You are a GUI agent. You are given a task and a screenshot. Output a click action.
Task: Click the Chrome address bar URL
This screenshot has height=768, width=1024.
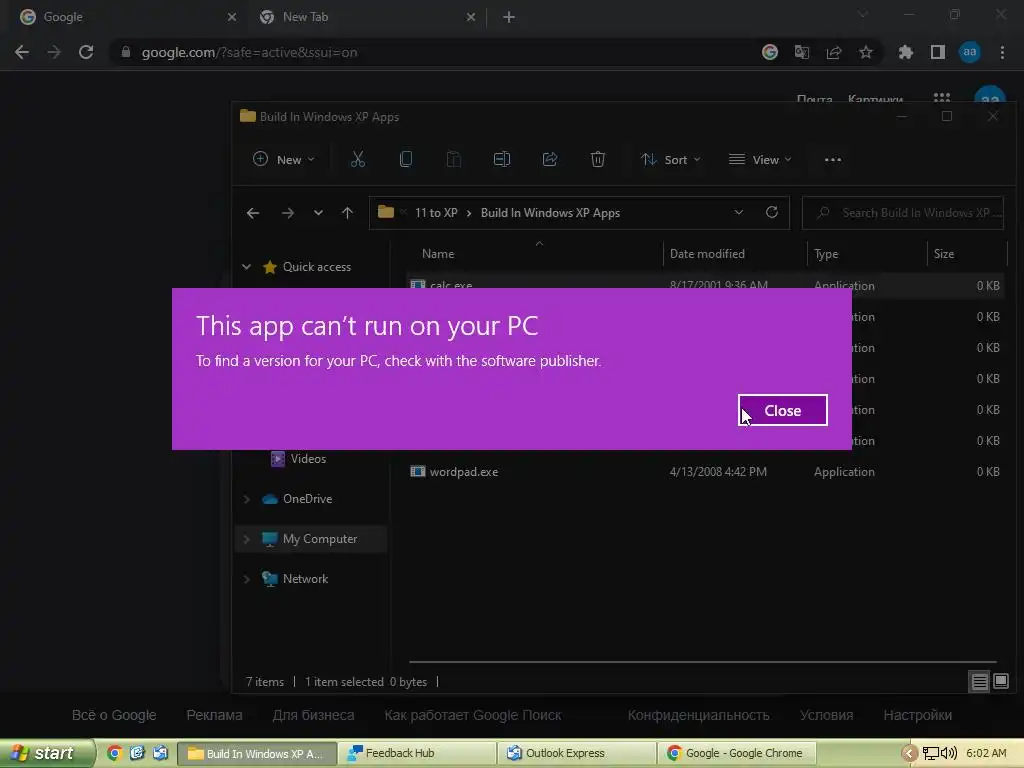[249, 52]
